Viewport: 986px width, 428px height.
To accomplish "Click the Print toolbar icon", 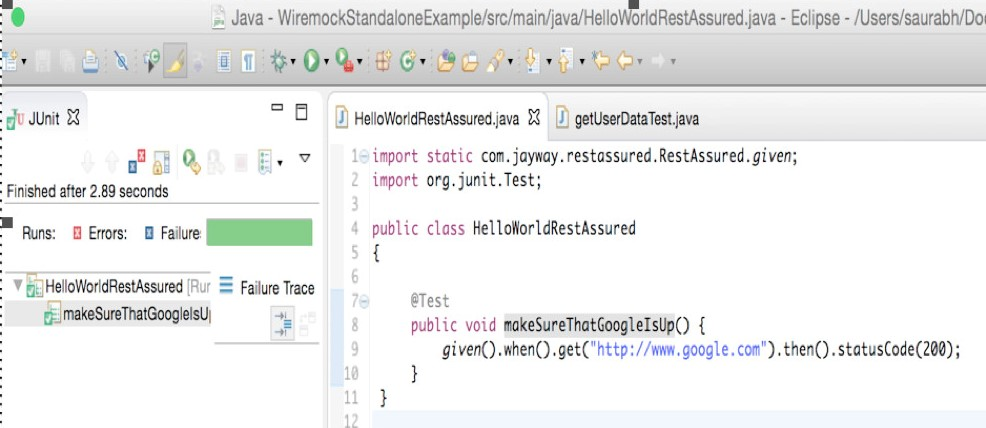I will [91, 61].
